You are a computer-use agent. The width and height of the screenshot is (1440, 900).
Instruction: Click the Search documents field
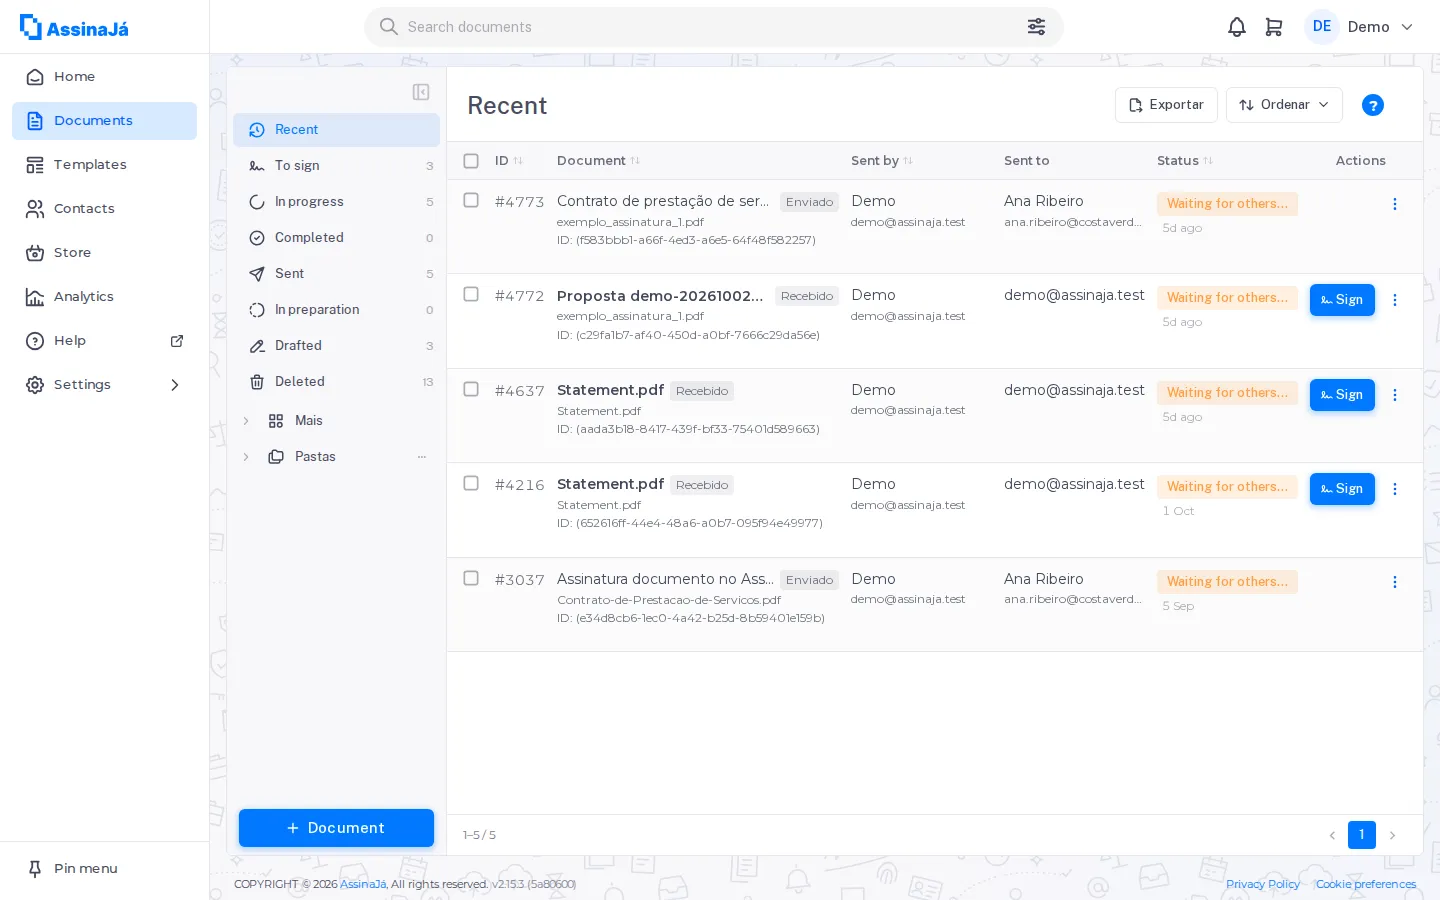pos(714,27)
